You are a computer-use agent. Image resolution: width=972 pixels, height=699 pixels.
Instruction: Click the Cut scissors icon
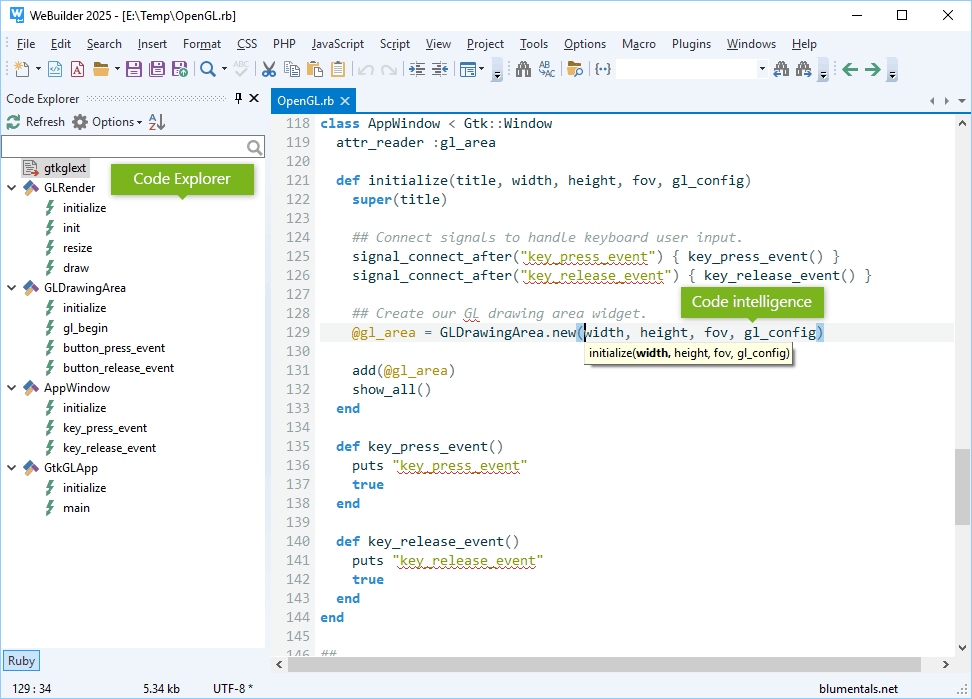268,69
